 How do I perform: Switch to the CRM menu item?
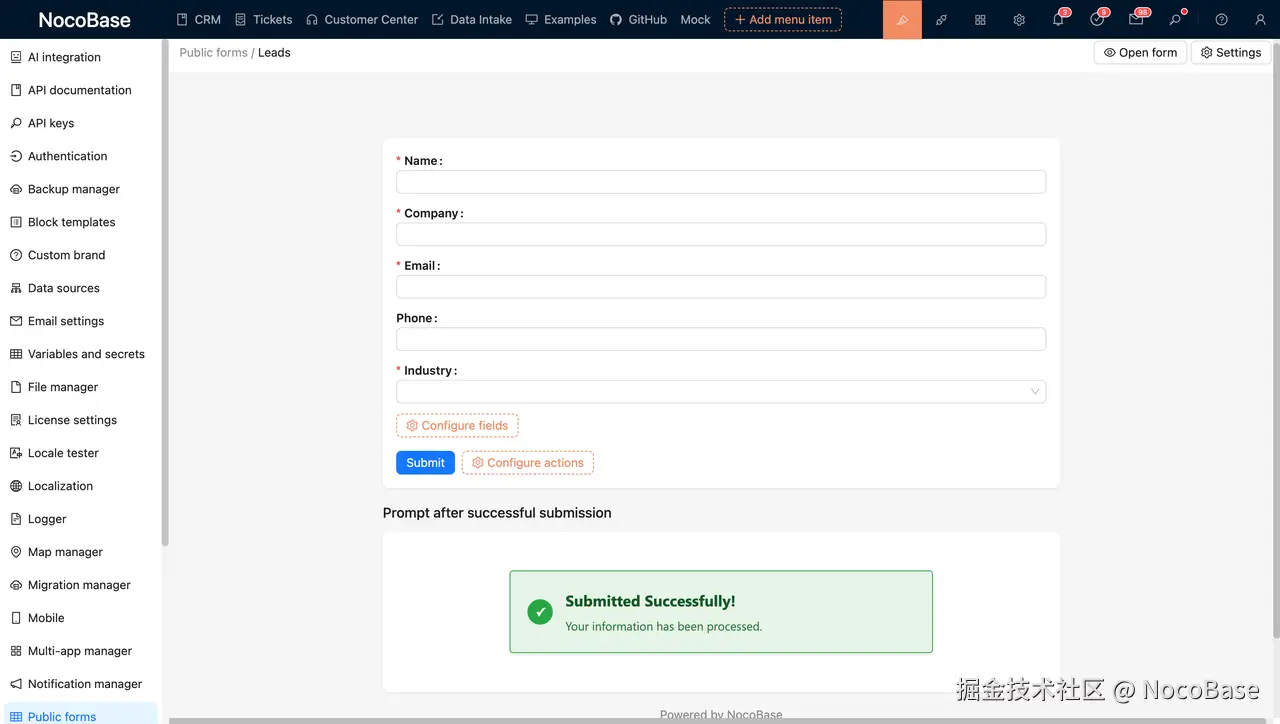[198, 19]
